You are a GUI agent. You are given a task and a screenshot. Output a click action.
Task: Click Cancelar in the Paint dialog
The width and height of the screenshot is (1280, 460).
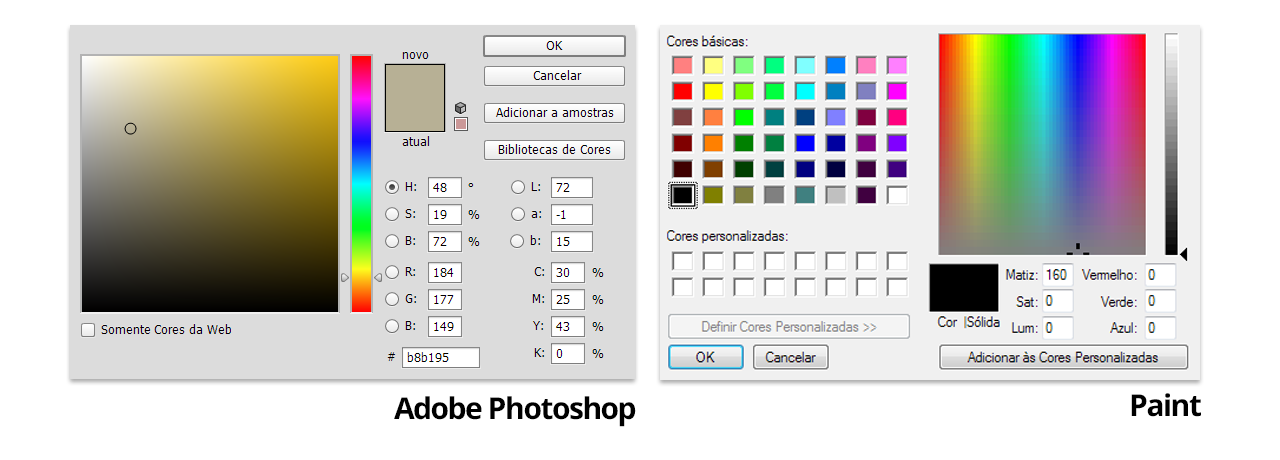(x=791, y=357)
